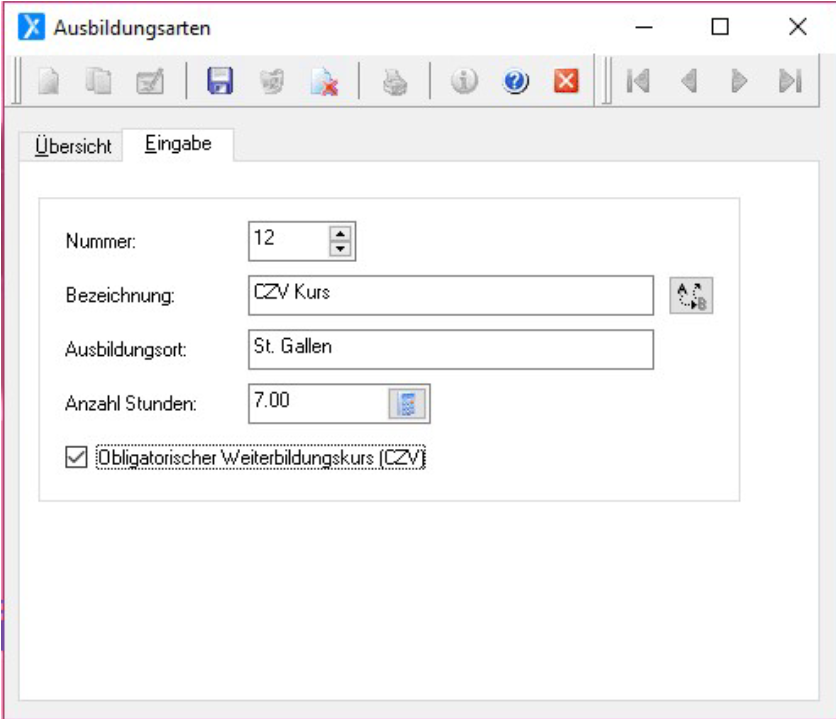Click the info icon in the toolbar

[x=464, y=83]
